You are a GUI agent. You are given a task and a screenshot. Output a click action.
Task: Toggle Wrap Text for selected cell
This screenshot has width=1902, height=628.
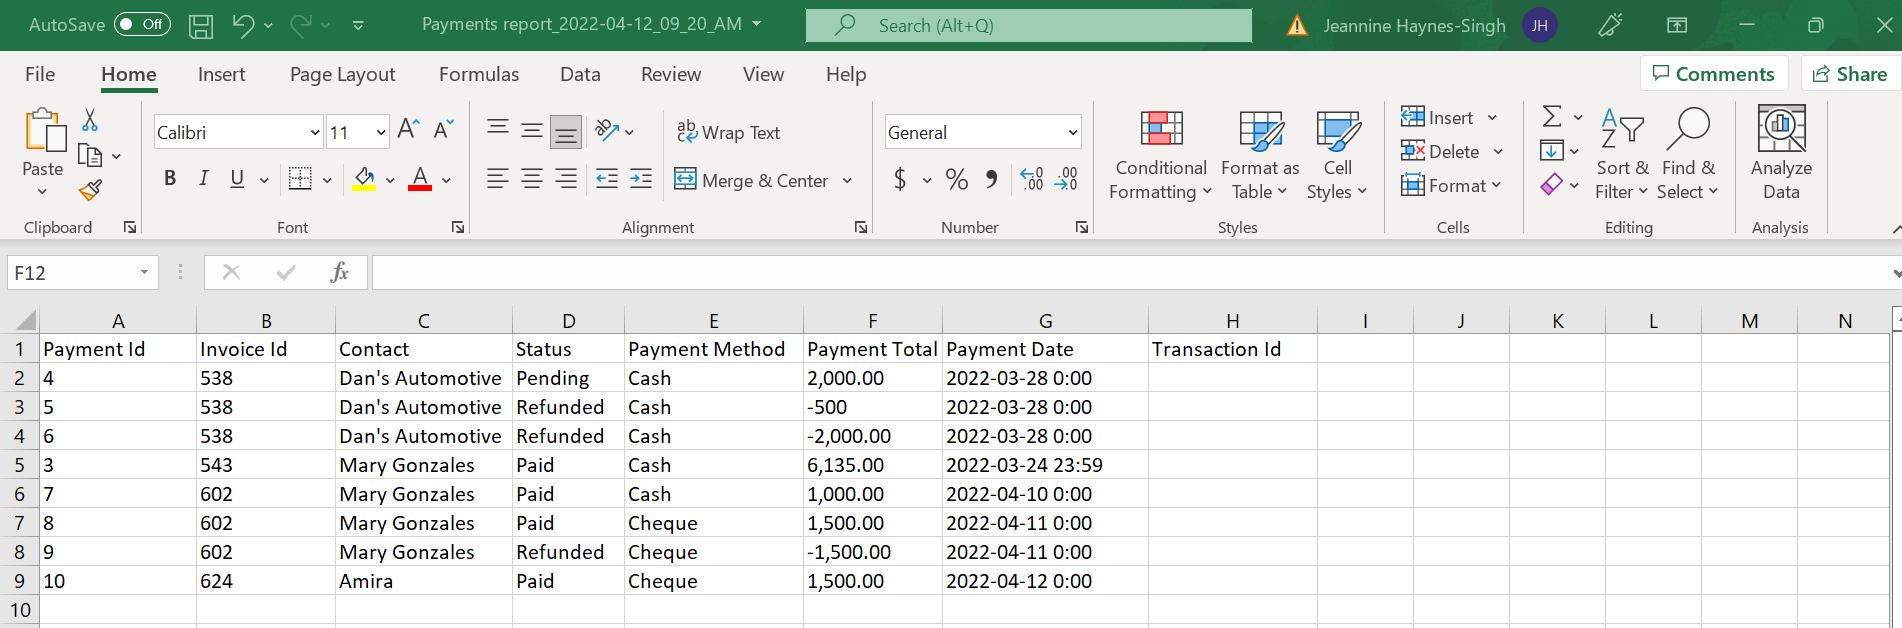728,132
